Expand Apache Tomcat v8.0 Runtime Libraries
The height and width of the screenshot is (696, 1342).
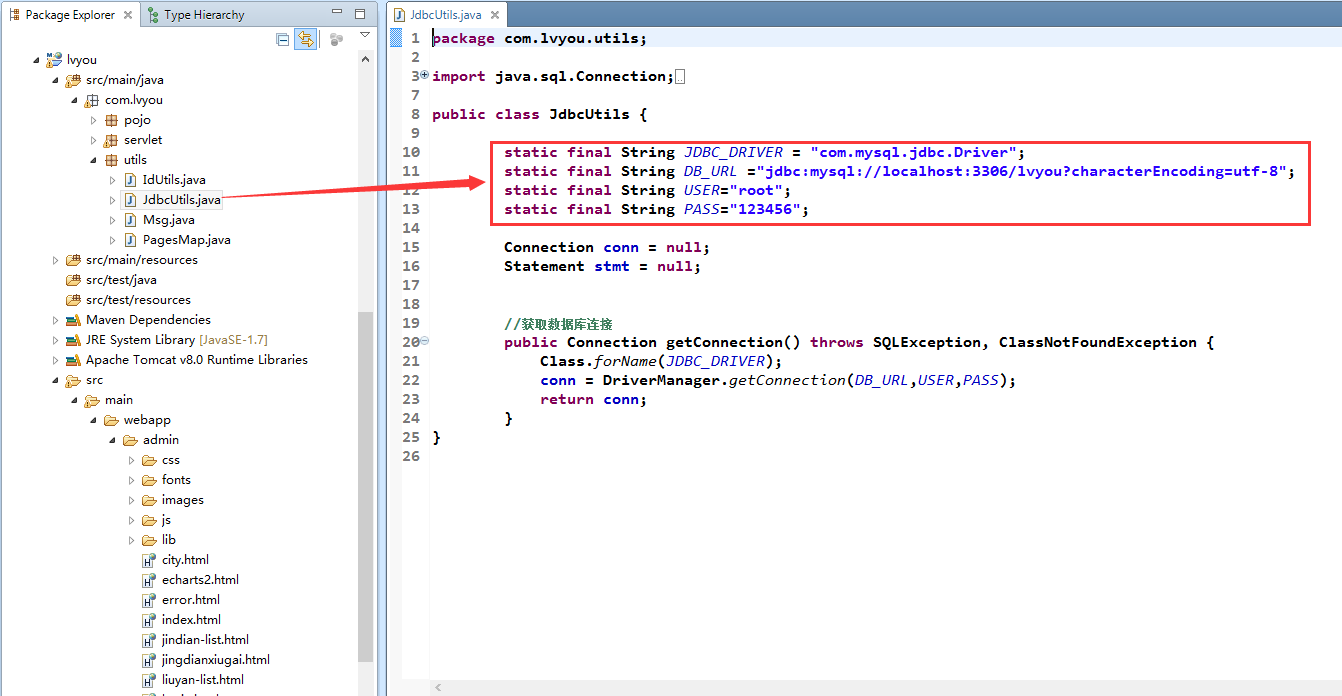point(56,360)
